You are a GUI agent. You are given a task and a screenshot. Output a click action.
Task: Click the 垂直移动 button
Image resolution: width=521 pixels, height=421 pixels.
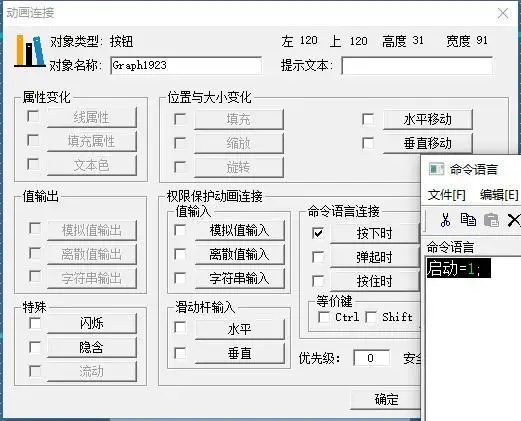pos(428,143)
